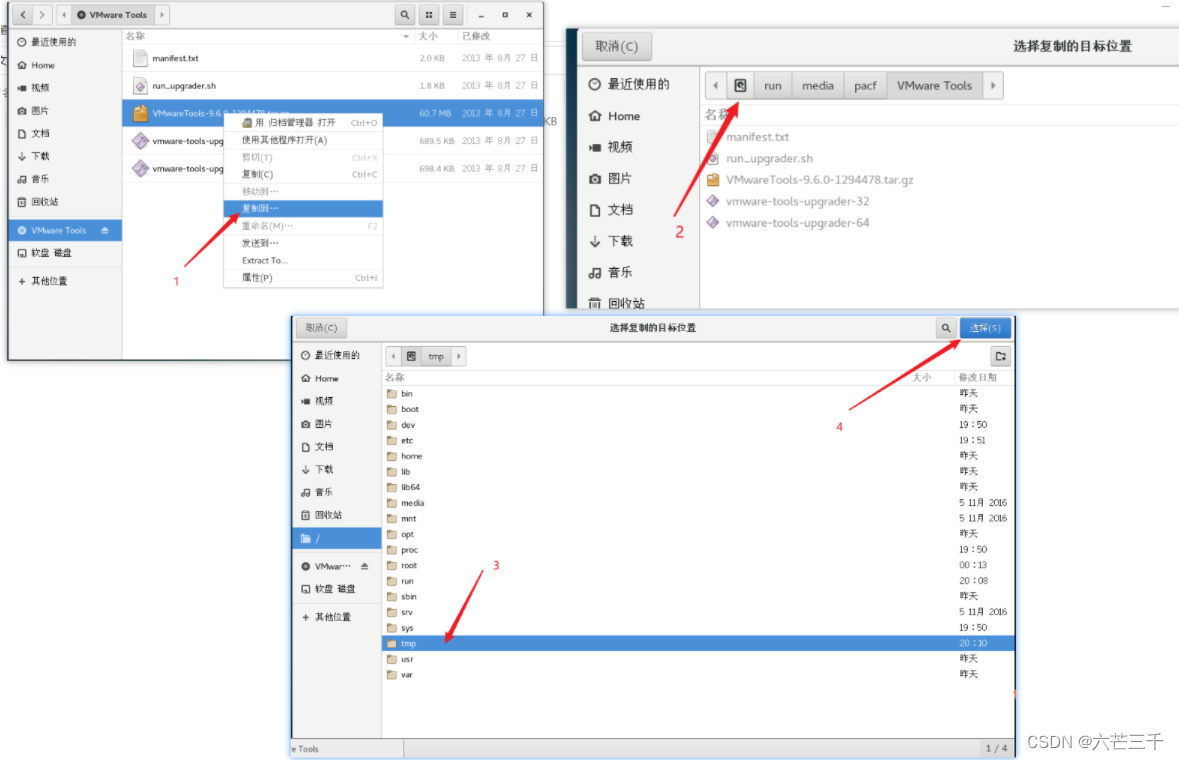This screenshot has width=1179, height=760.
Task: Select the var folder in bottom dialog
Action: coord(699,674)
